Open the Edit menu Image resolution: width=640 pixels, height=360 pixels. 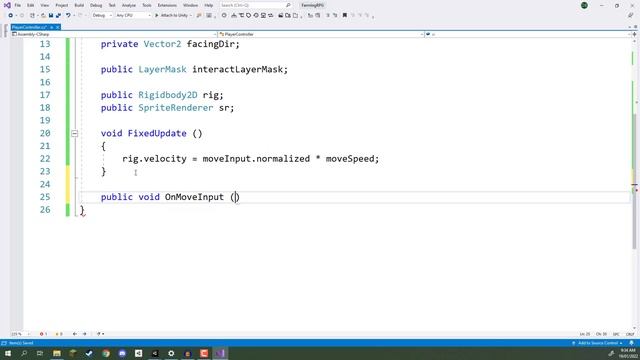point(31,5)
